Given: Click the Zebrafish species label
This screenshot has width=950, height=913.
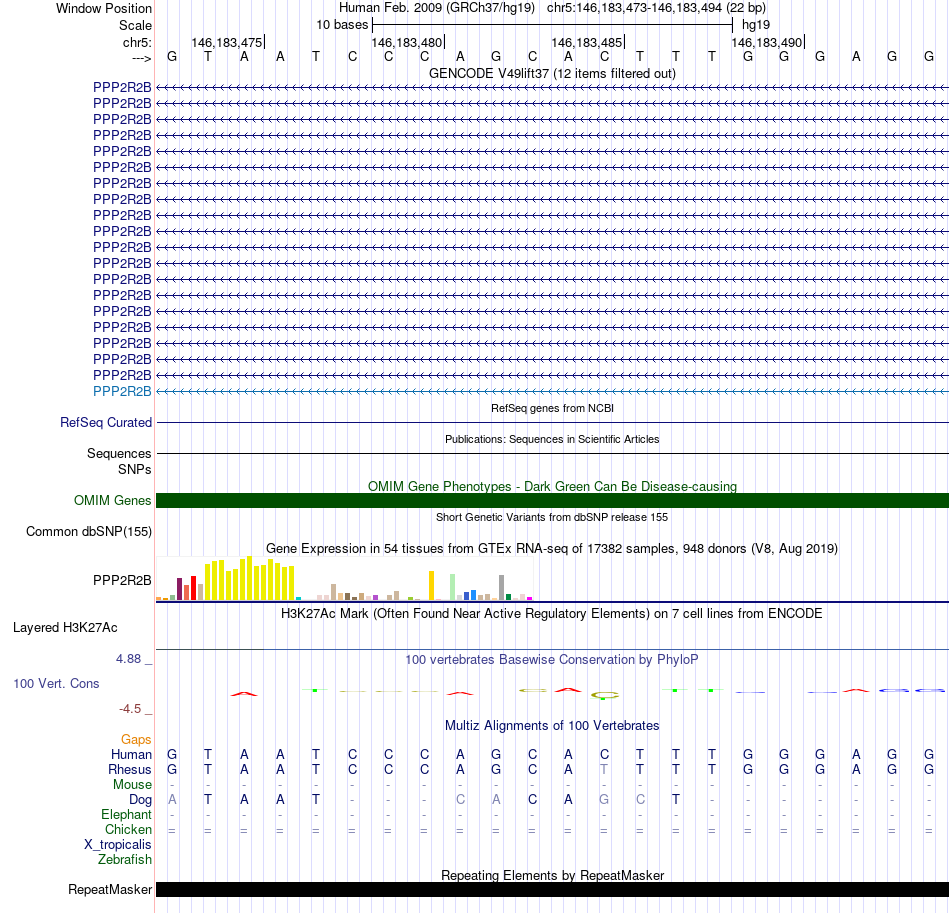Looking at the screenshot, I should (125, 859).
